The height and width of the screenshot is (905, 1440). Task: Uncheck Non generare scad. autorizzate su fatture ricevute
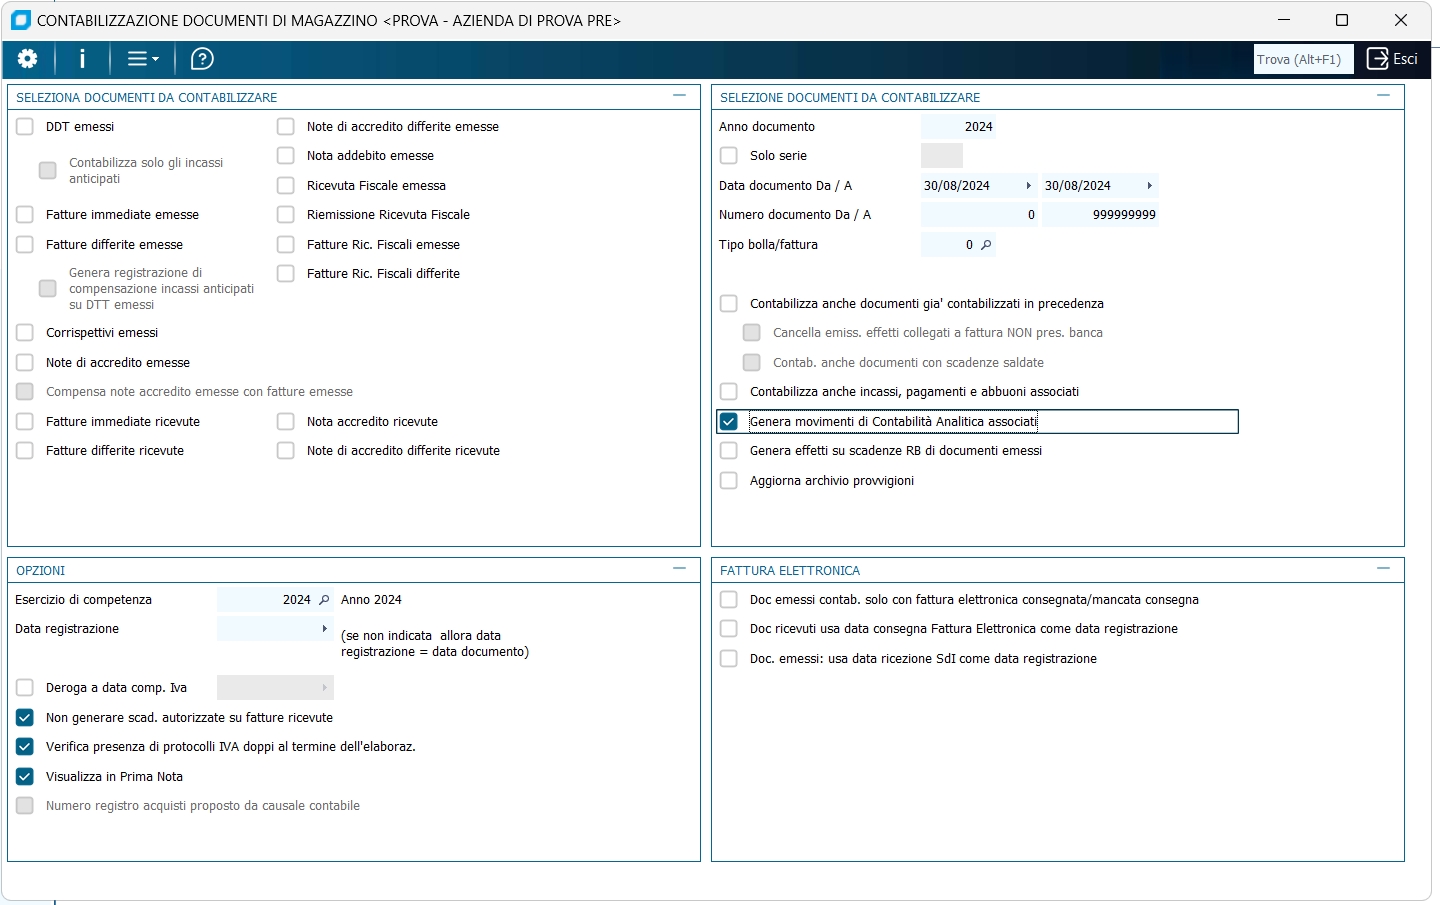point(25,718)
